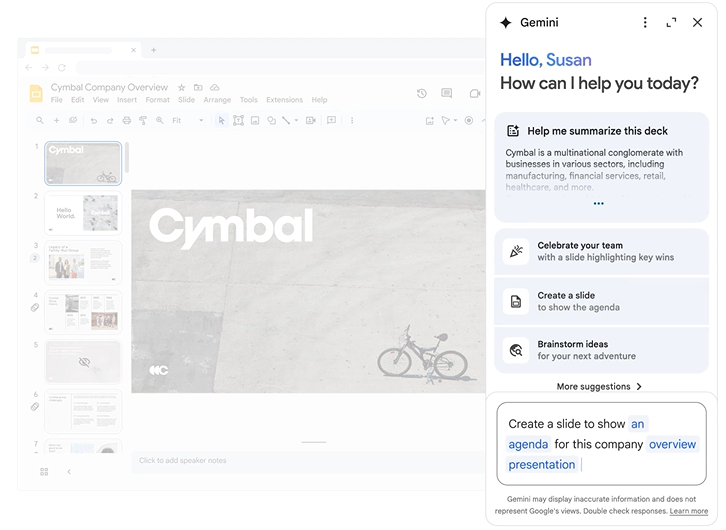Click the 'overview' chip in the prompt
The height and width of the screenshot is (530, 726).
pyautogui.click(x=672, y=444)
